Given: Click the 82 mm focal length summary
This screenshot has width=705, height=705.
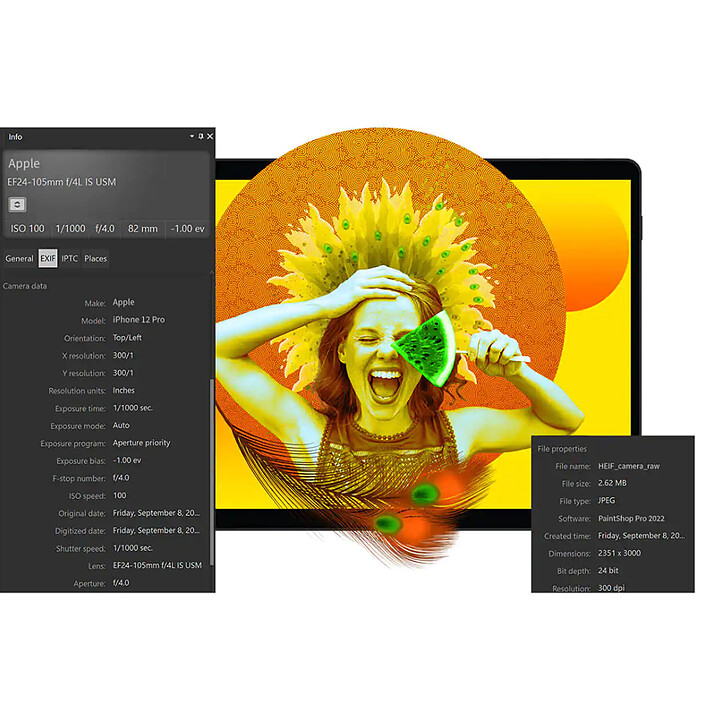Looking at the screenshot, I should tap(143, 229).
